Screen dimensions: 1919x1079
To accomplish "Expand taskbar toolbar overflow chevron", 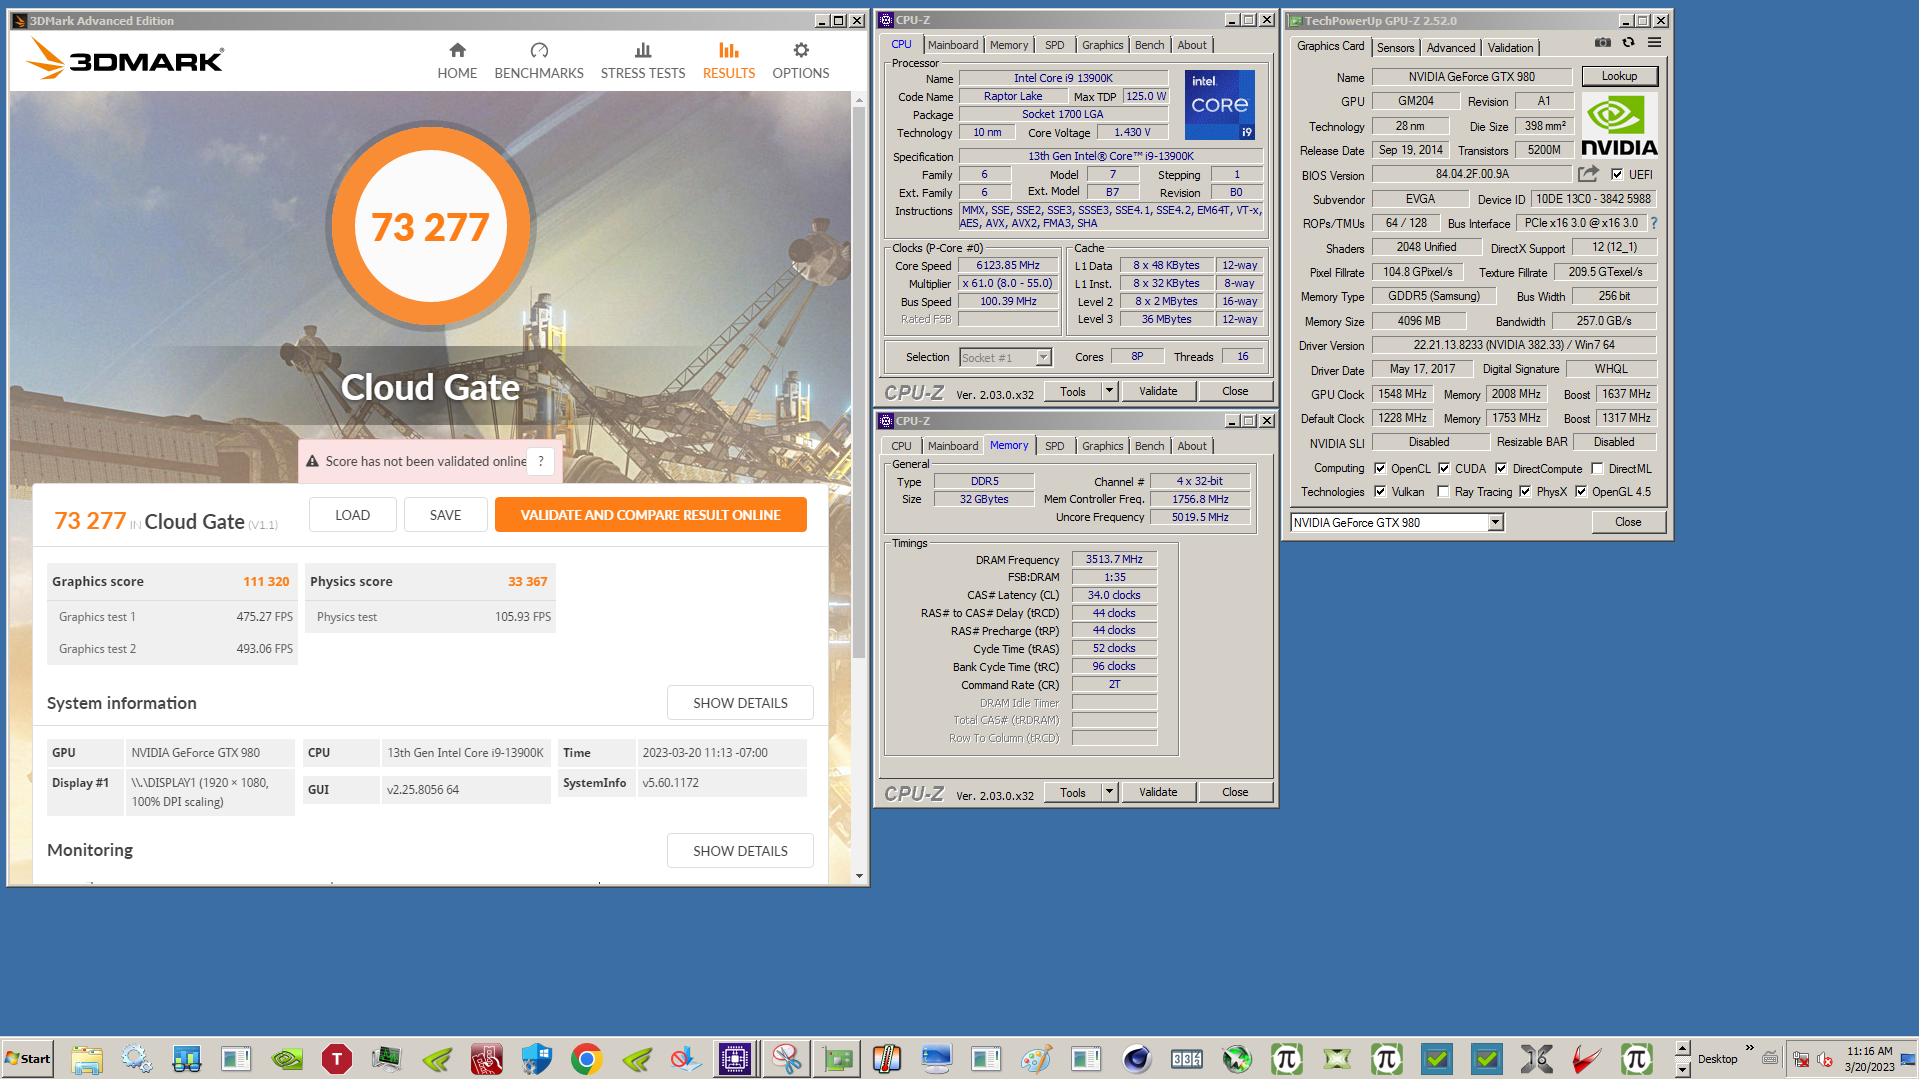I will point(1749,1048).
